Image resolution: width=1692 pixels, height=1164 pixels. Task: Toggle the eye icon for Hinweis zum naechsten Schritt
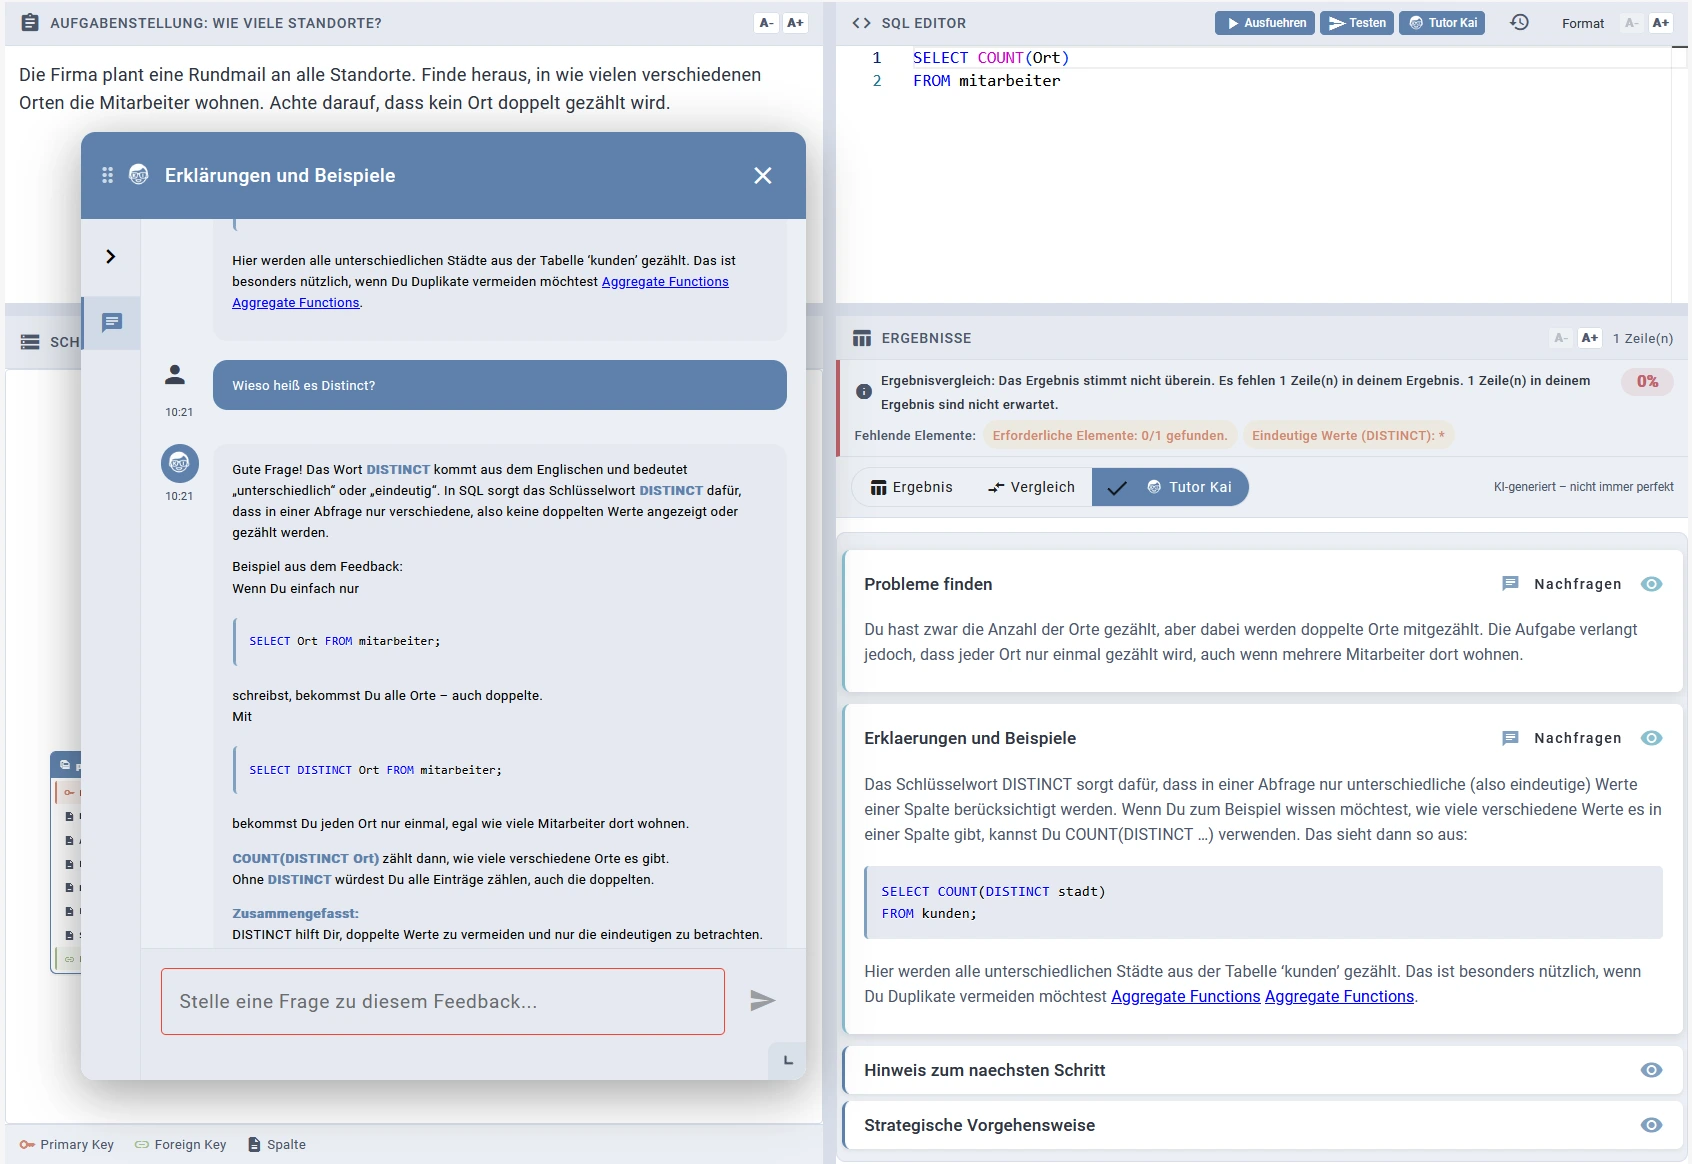click(x=1653, y=1070)
